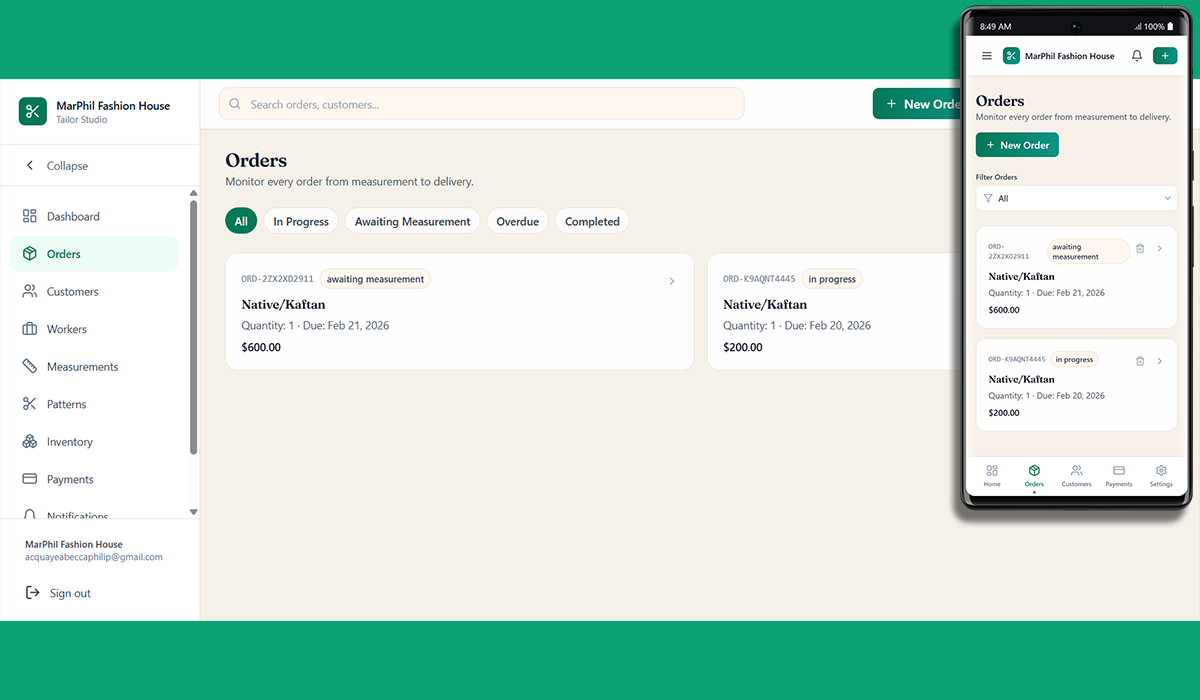This screenshot has height=700, width=1200.
Task: Open the Patterns section from sidebar
Action: point(31,403)
